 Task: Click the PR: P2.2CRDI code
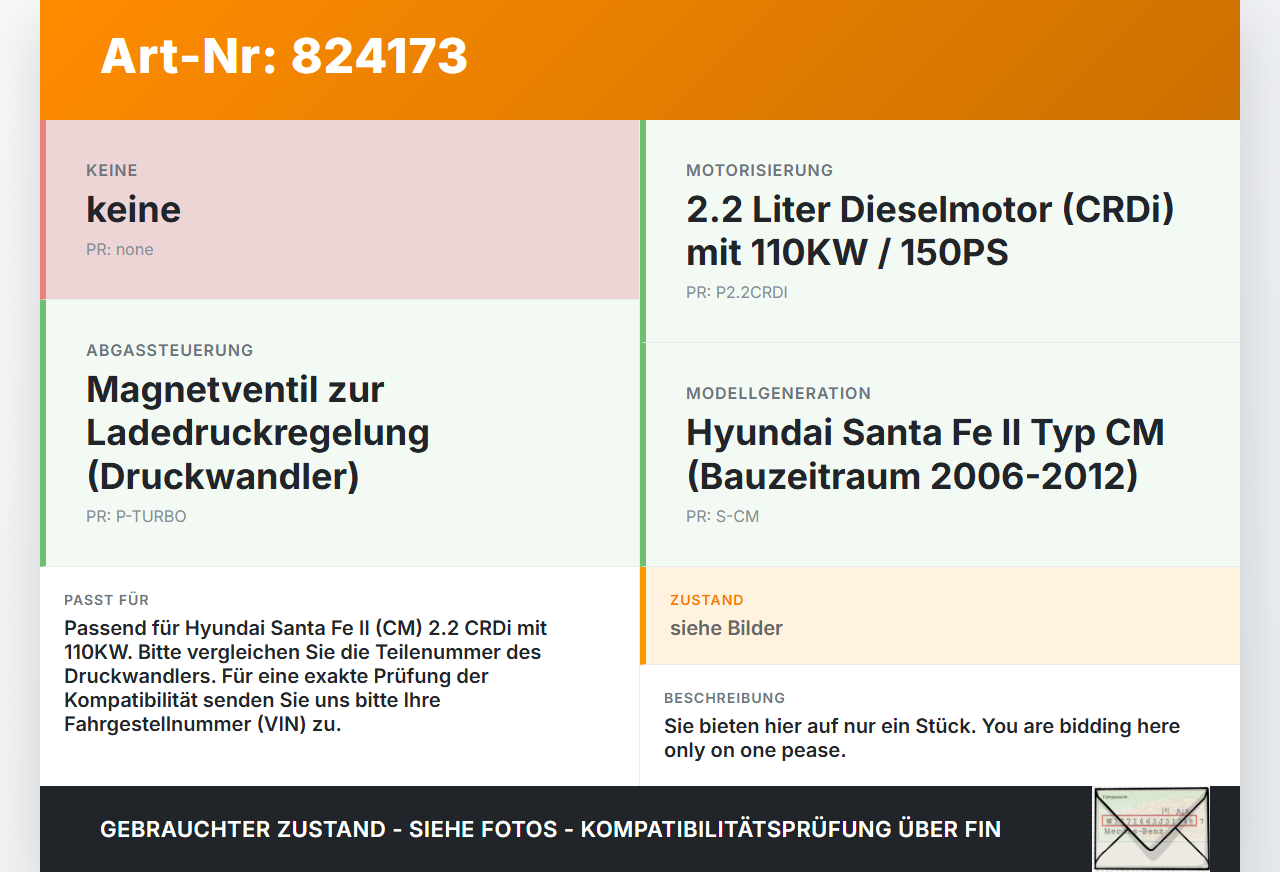(x=737, y=293)
